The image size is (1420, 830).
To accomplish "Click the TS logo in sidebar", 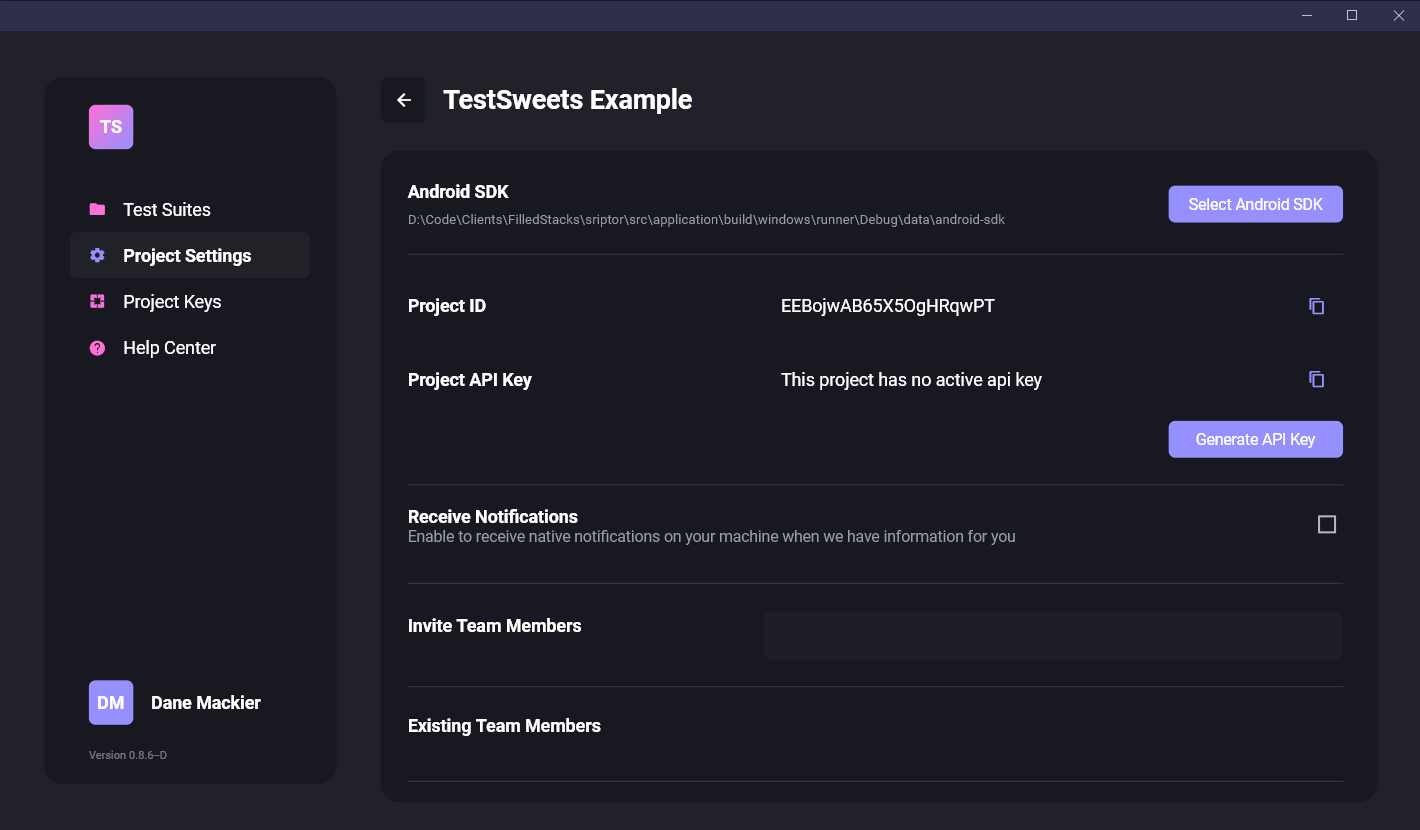I will click(x=111, y=127).
